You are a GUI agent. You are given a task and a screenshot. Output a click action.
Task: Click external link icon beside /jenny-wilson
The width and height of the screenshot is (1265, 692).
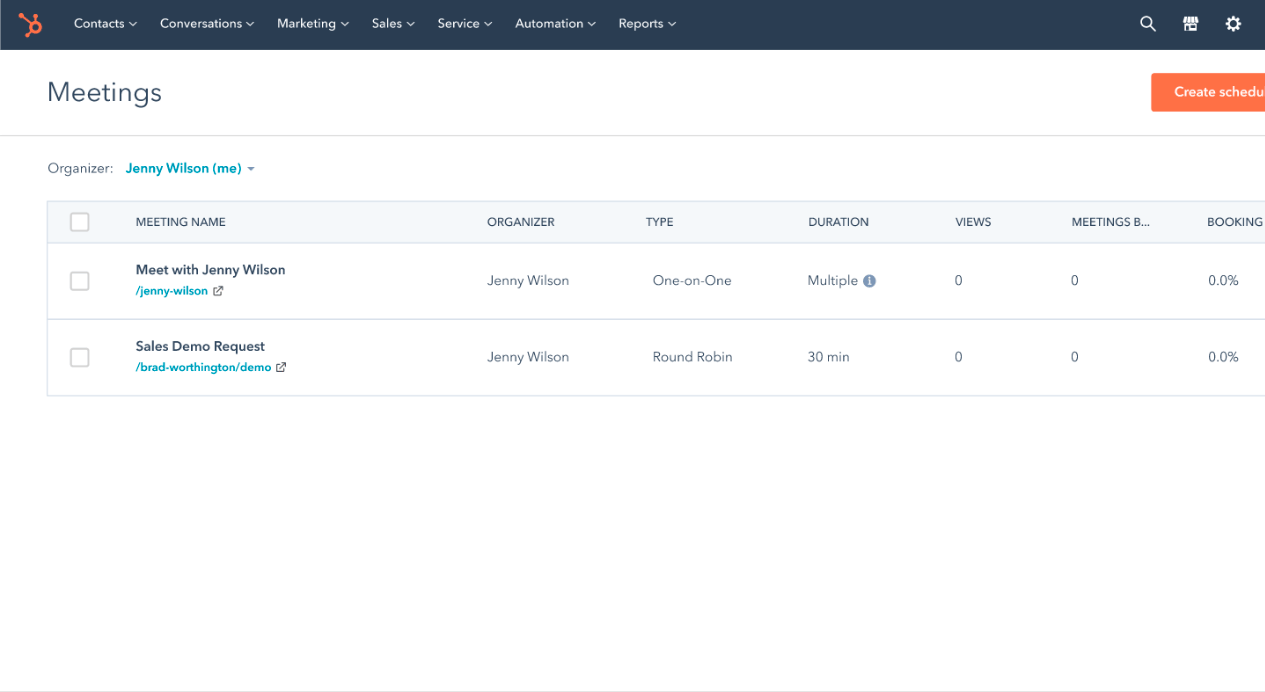point(218,291)
